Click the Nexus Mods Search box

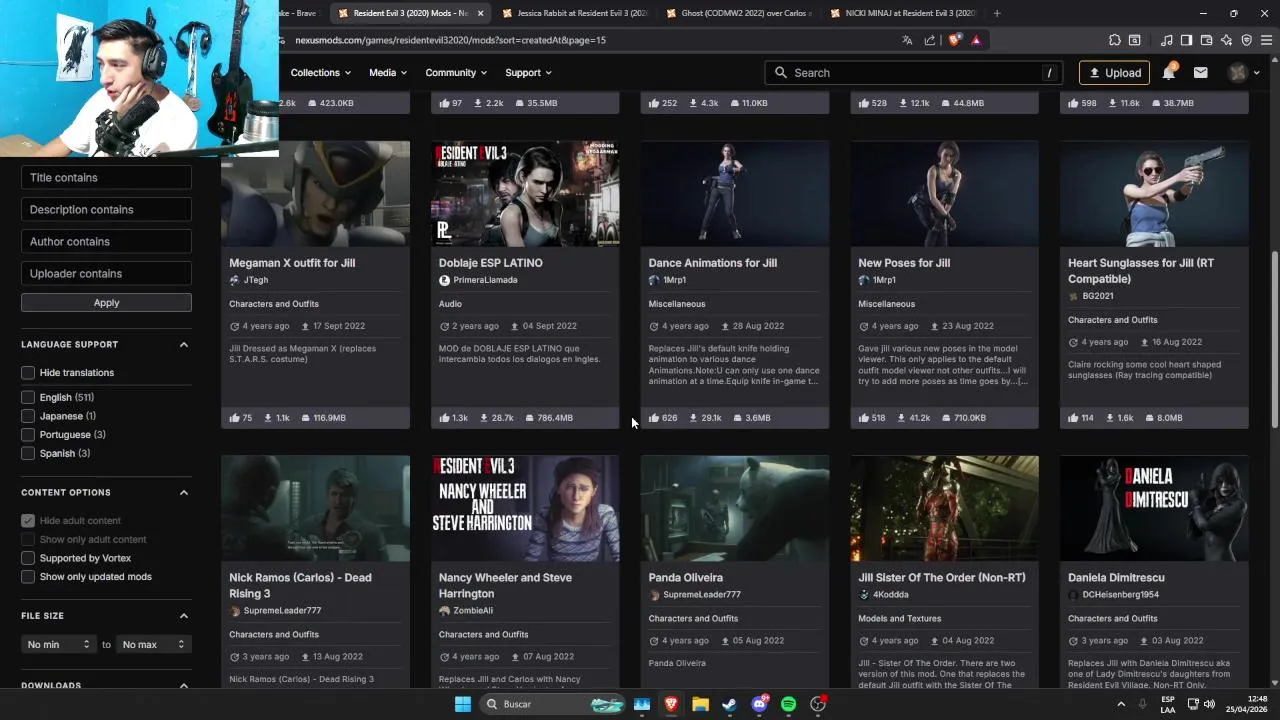[x=914, y=72]
